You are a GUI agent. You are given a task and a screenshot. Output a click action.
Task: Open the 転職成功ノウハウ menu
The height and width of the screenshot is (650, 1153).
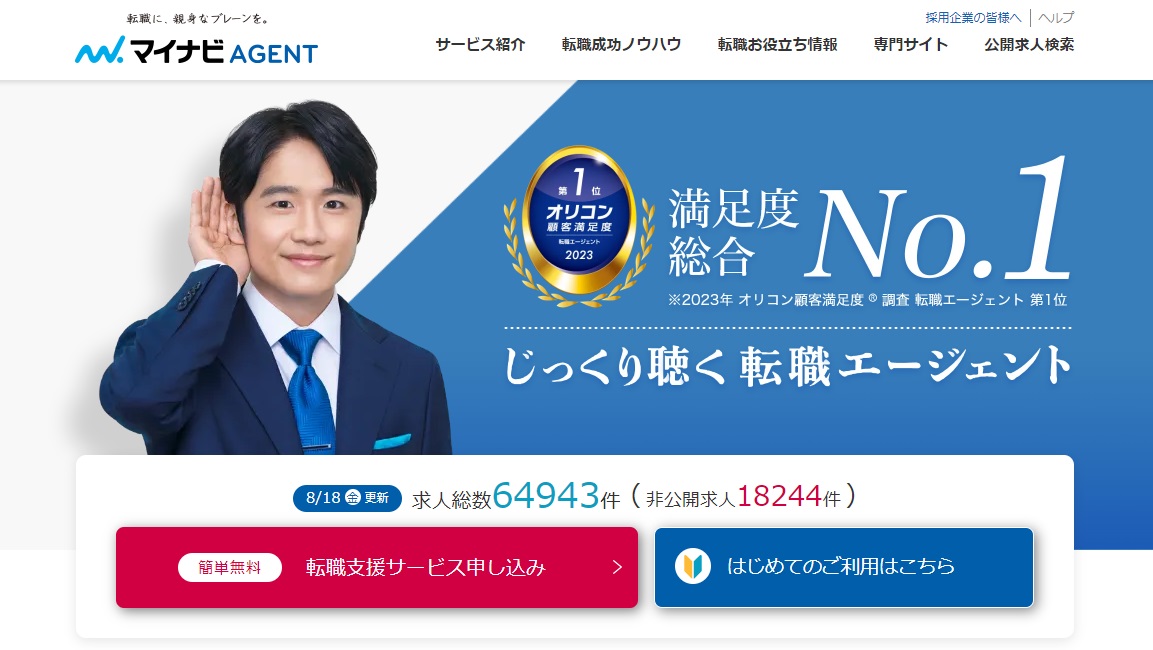[x=621, y=44]
